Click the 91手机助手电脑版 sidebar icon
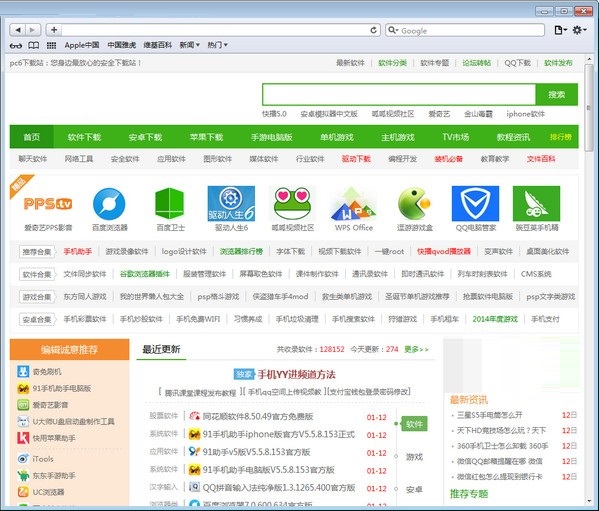The image size is (599, 511). click(x=23, y=388)
